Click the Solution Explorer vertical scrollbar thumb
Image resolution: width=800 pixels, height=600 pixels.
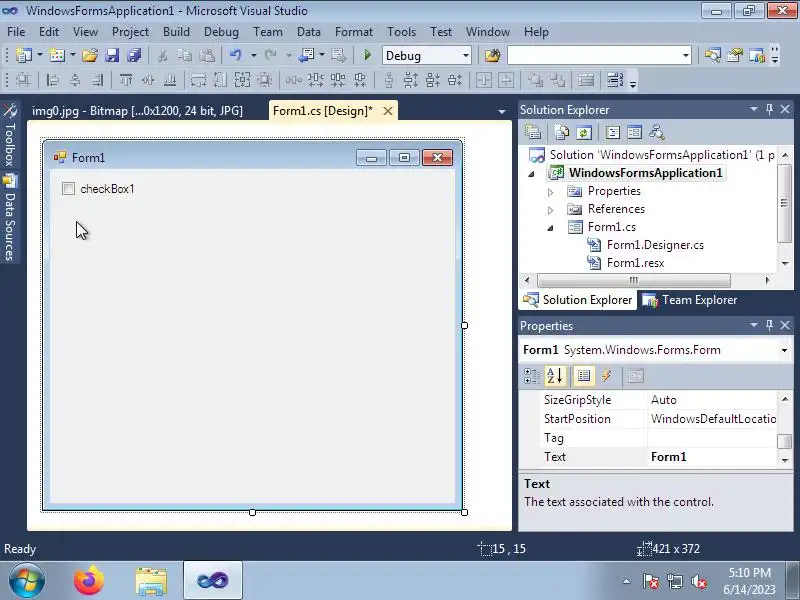click(x=784, y=203)
